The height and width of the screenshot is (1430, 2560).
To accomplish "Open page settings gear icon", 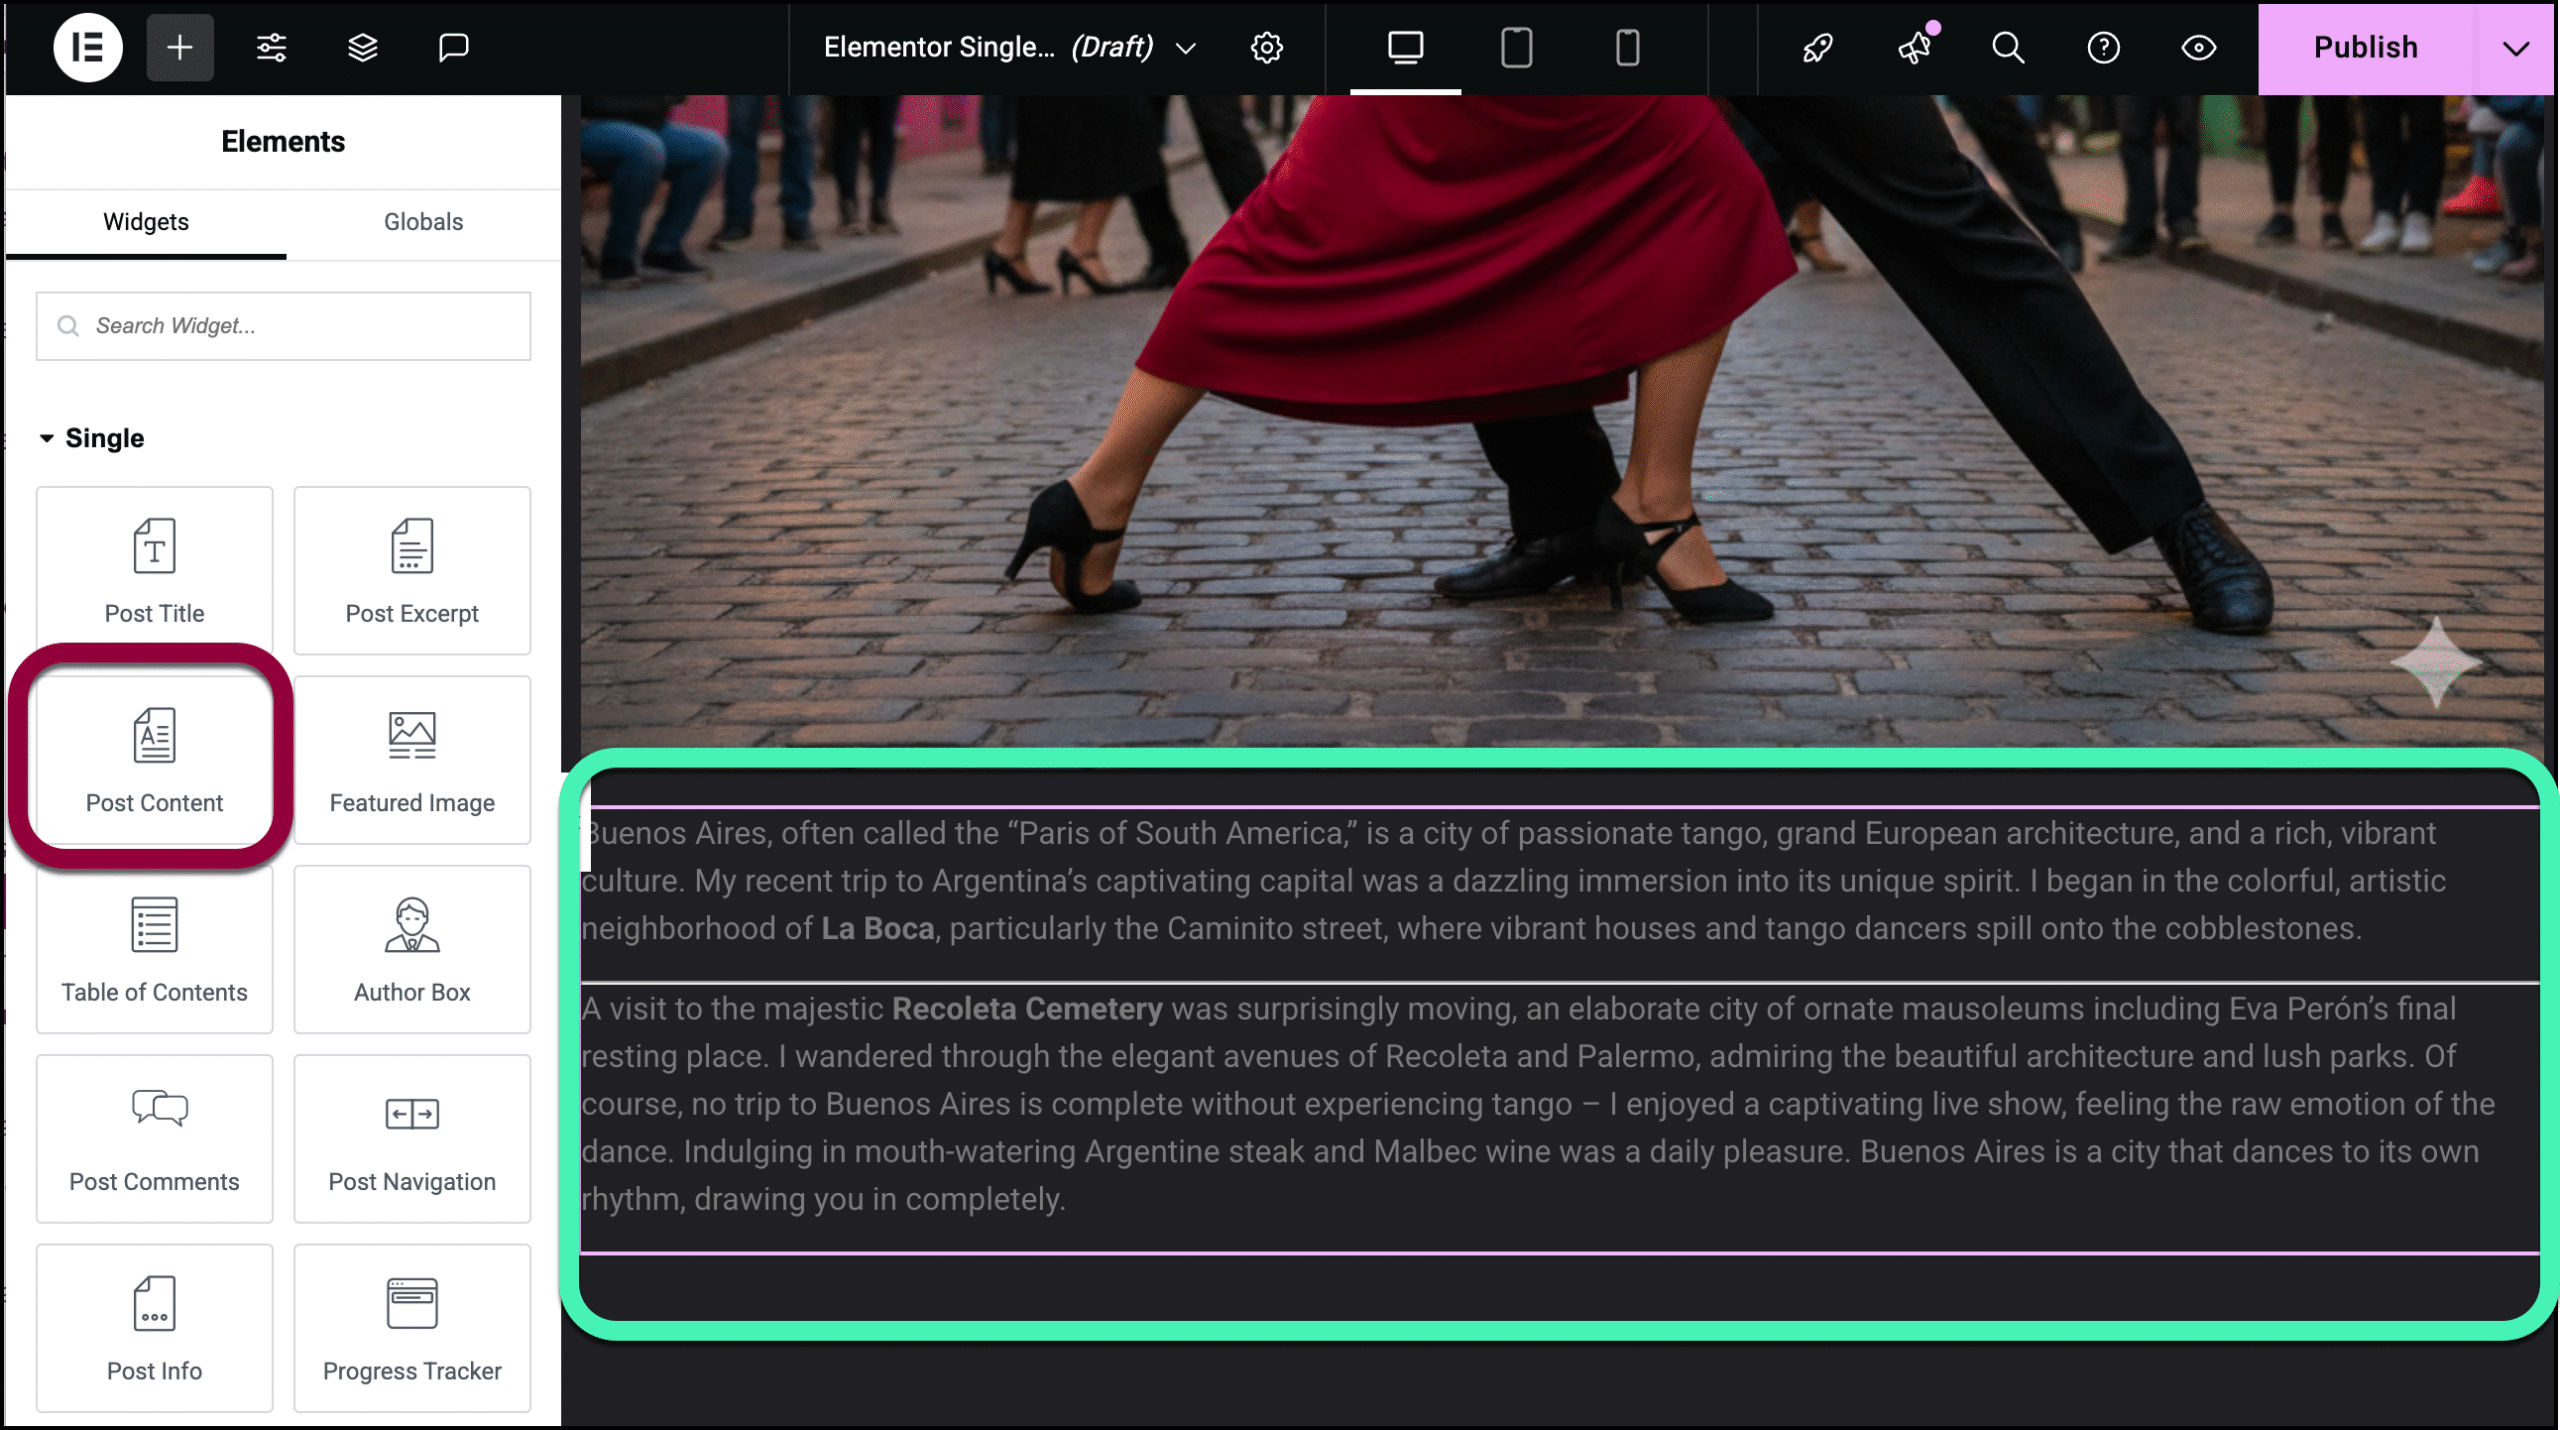I will [1266, 47].
